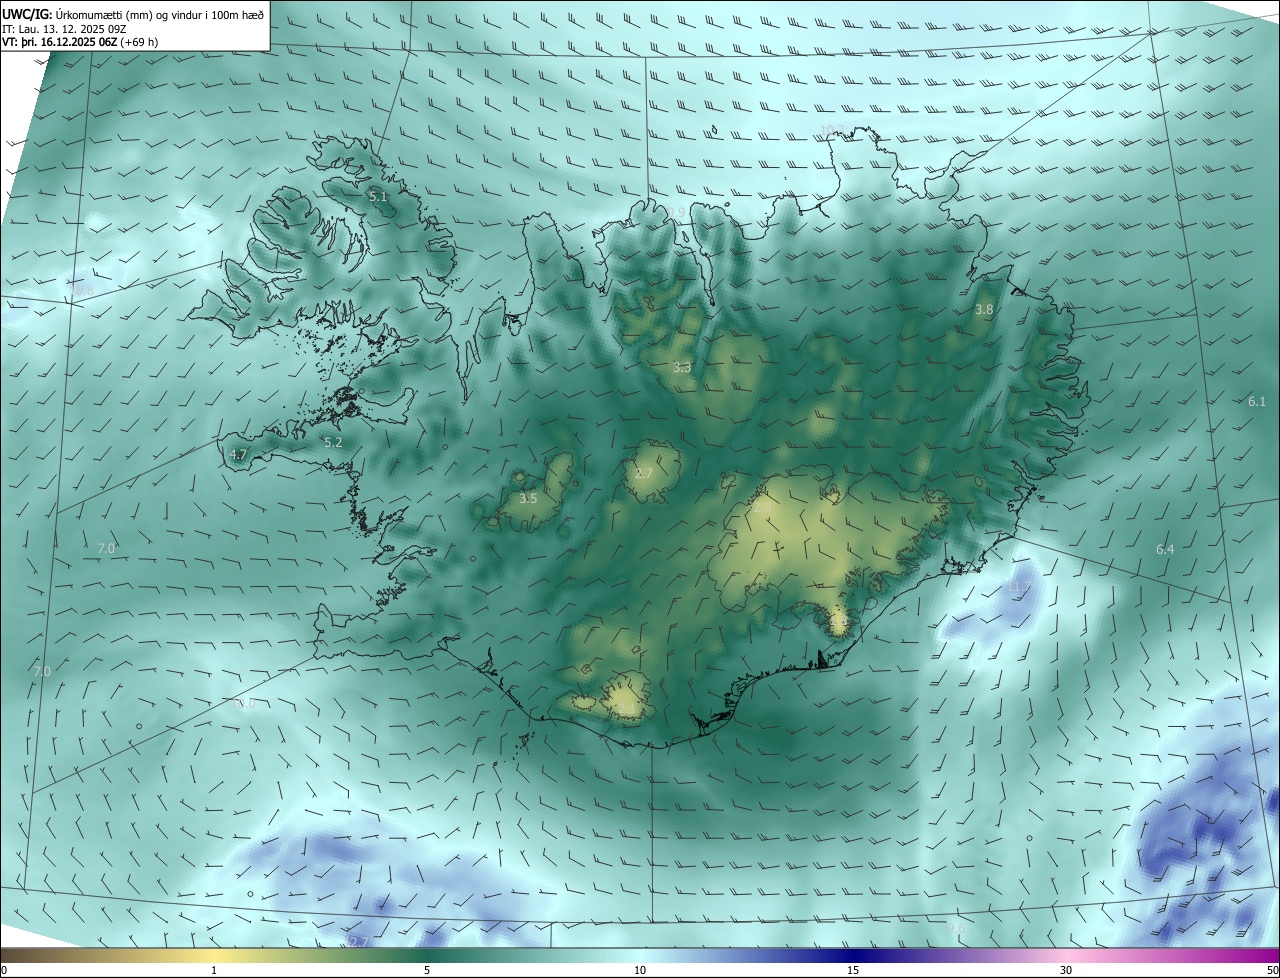Click the 'UWC/IG: Úrkomumætti (mm)' map title
Screen dimensions: 1280x978
[x=133, y=13]
